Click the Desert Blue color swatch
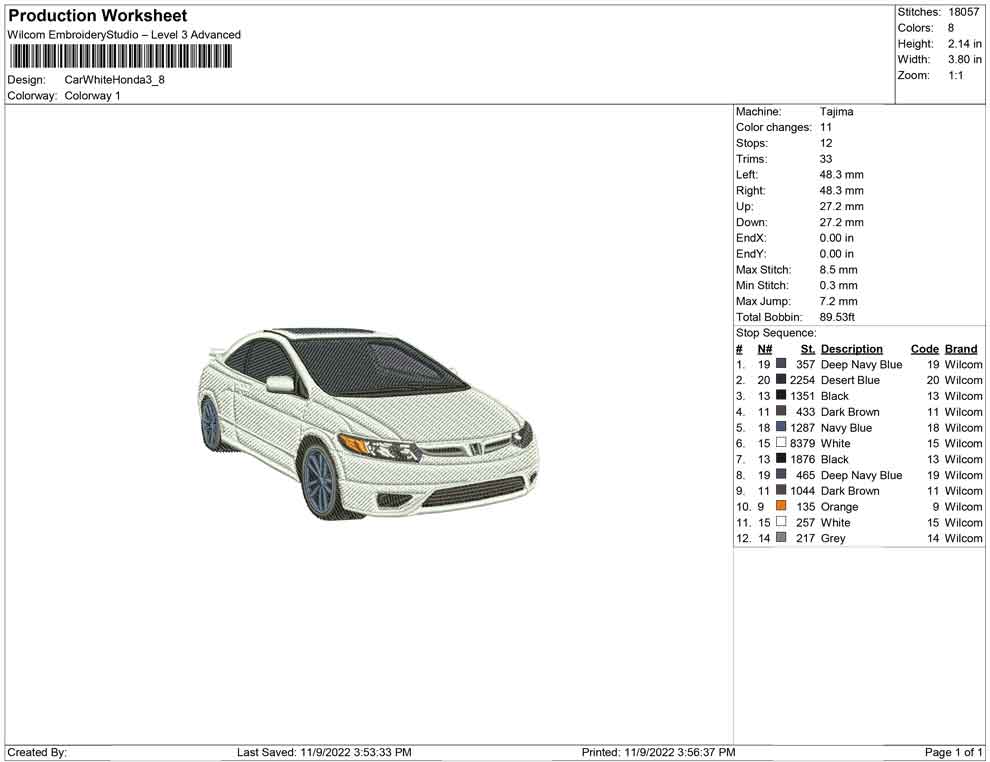Image resolution: width=990 pixels, height=762 pixels. click(x=781, y=379)
